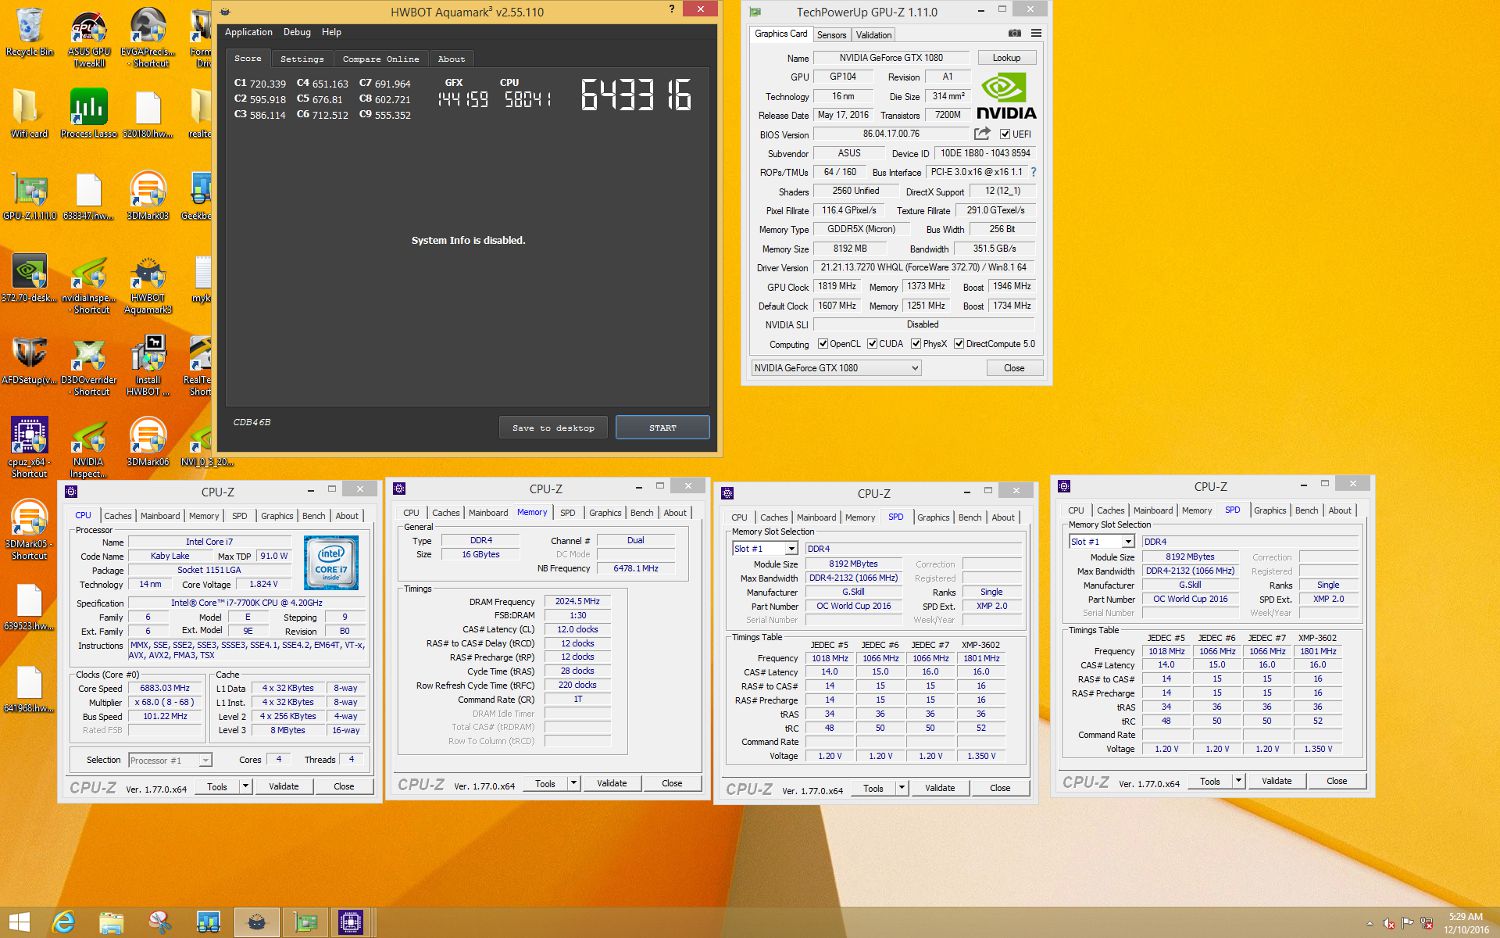
Task: Click Save to desktop button
Action: (553, 428)
